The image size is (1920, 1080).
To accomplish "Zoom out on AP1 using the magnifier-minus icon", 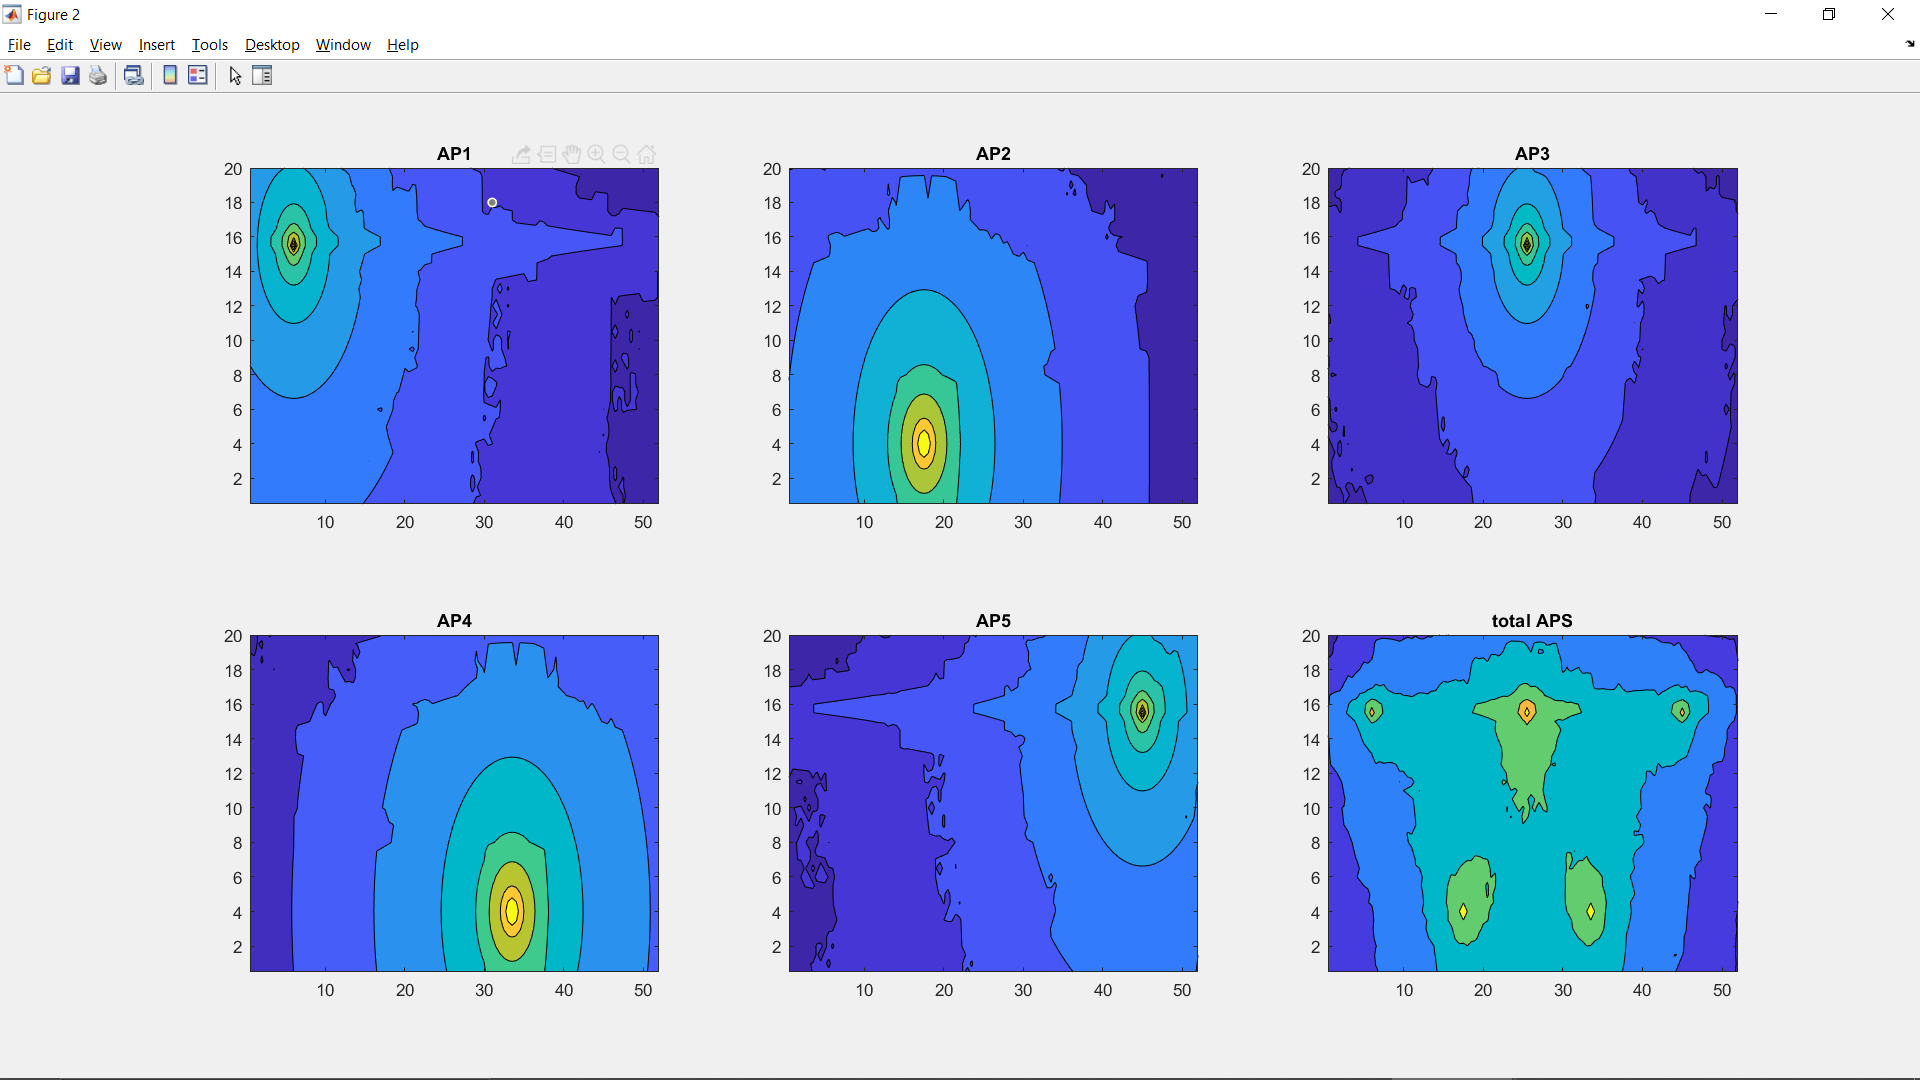I will tap(621, 154).
